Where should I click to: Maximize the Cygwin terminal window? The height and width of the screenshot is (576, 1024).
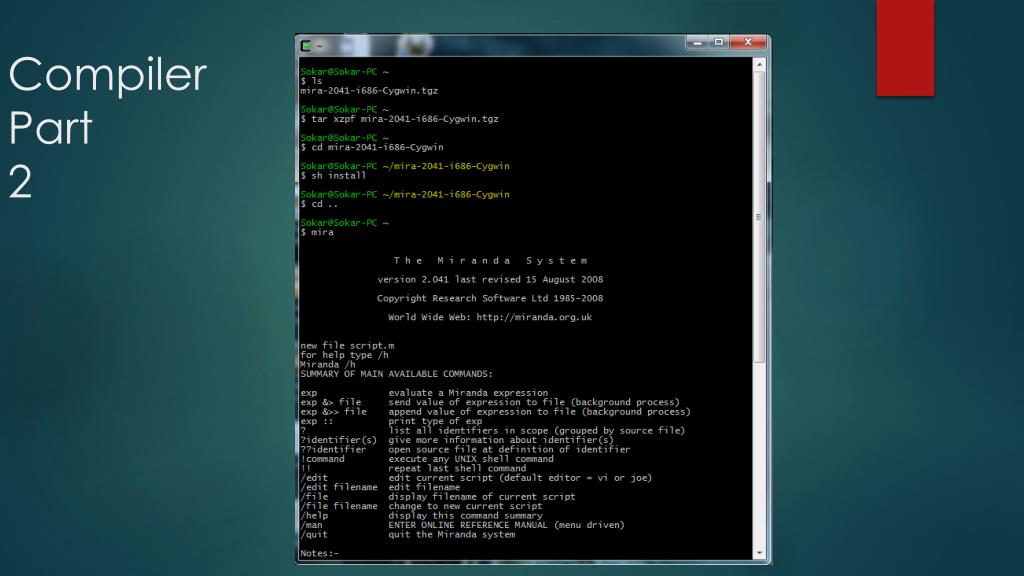(718, 42)
